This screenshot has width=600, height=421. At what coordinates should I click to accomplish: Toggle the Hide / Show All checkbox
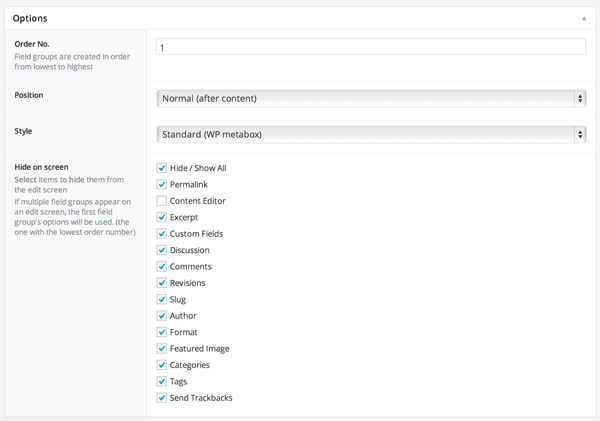tap(161, 168)
